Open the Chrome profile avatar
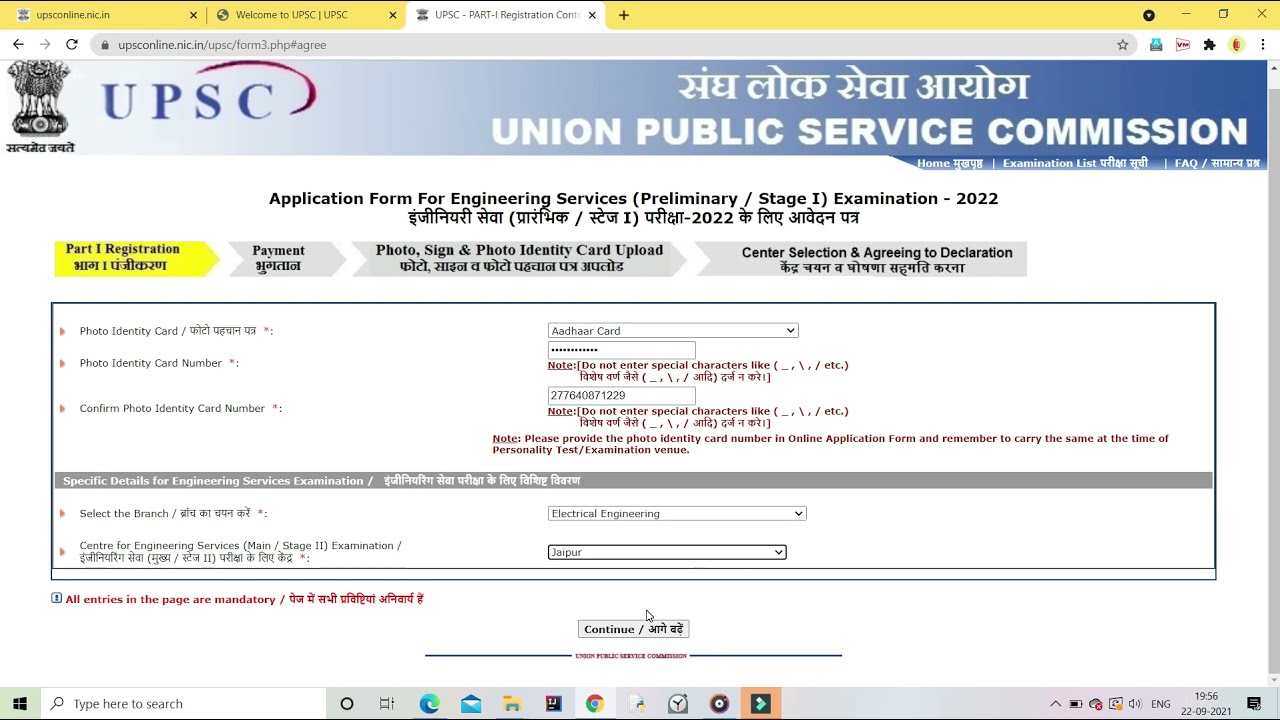Image resolution: width=1280 pixels, height=720 pixels. coord(1237,44)
